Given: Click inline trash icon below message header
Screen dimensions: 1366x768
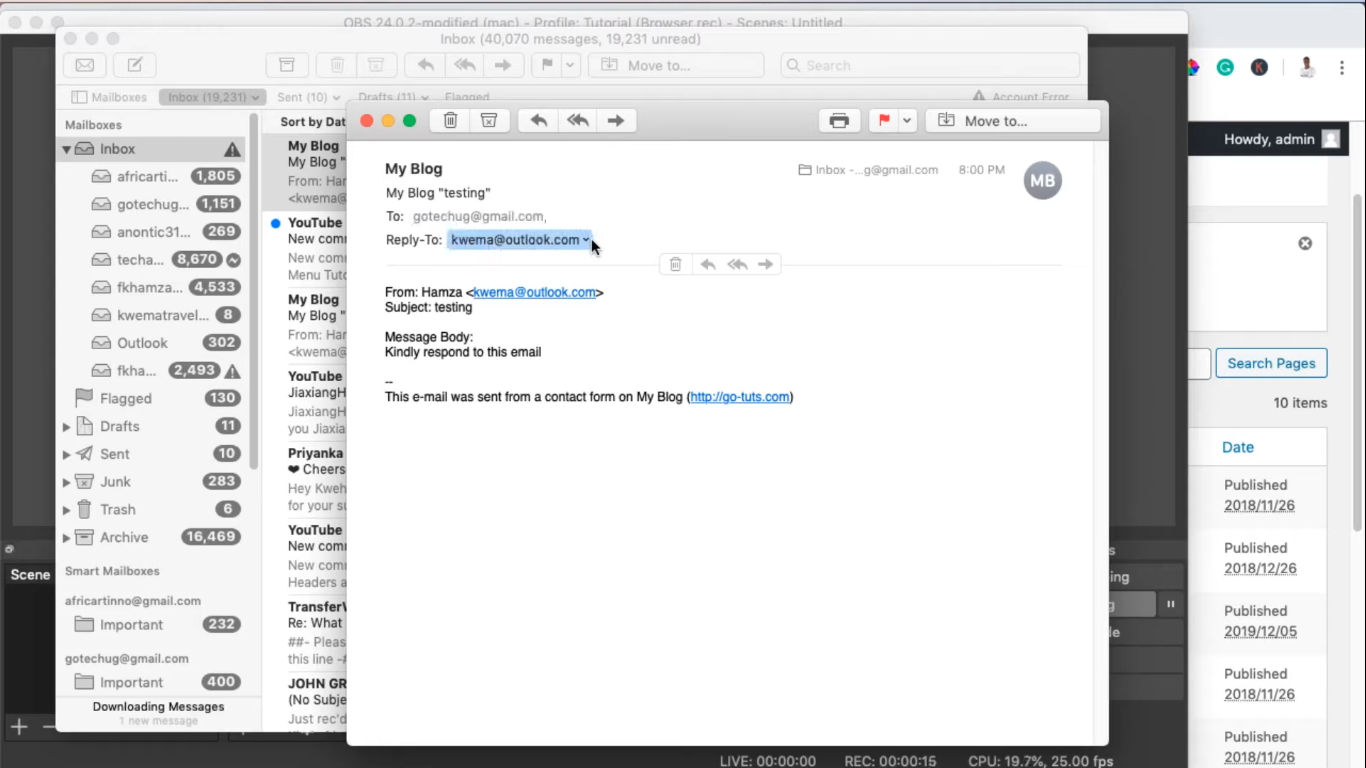Looking at the screenshot, I should (675, 264).
